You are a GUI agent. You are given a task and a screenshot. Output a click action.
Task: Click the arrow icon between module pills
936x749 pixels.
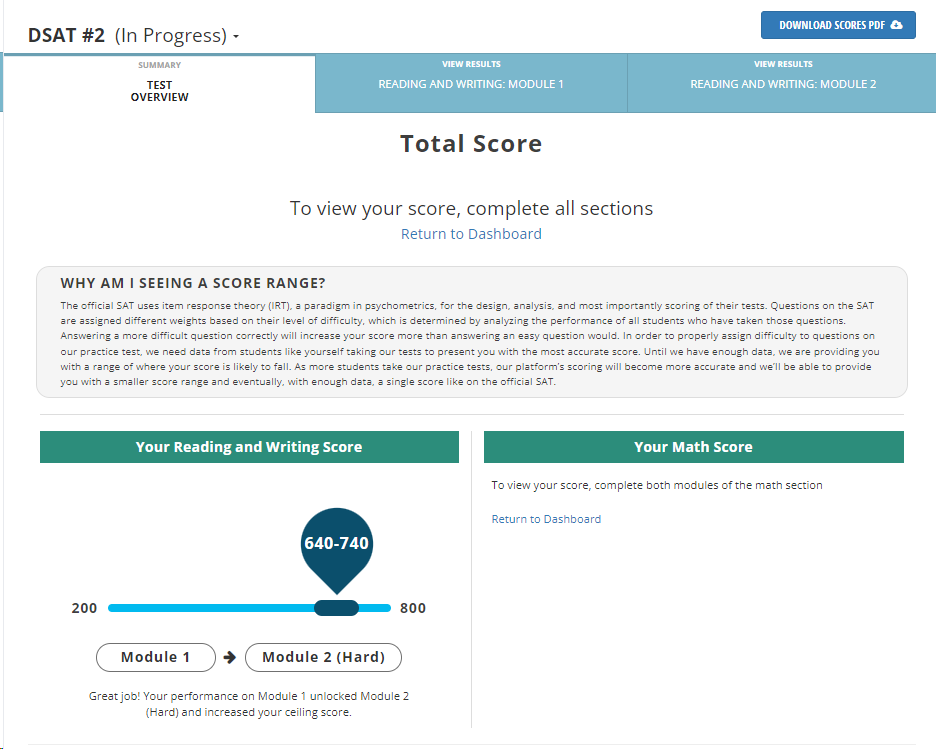pyautogui.click(x=230, y=657)
